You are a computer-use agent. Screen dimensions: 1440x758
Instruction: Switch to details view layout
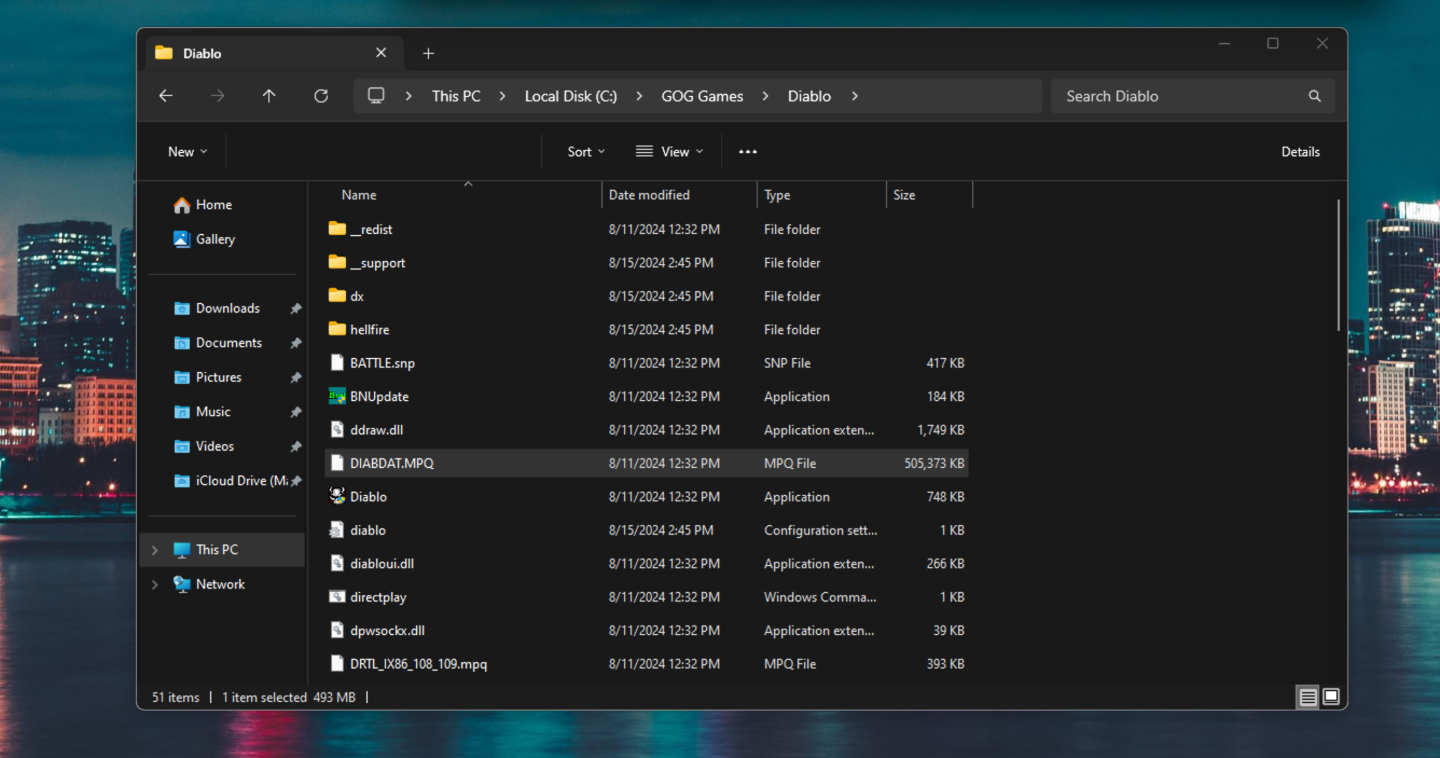coord(1307,697)
